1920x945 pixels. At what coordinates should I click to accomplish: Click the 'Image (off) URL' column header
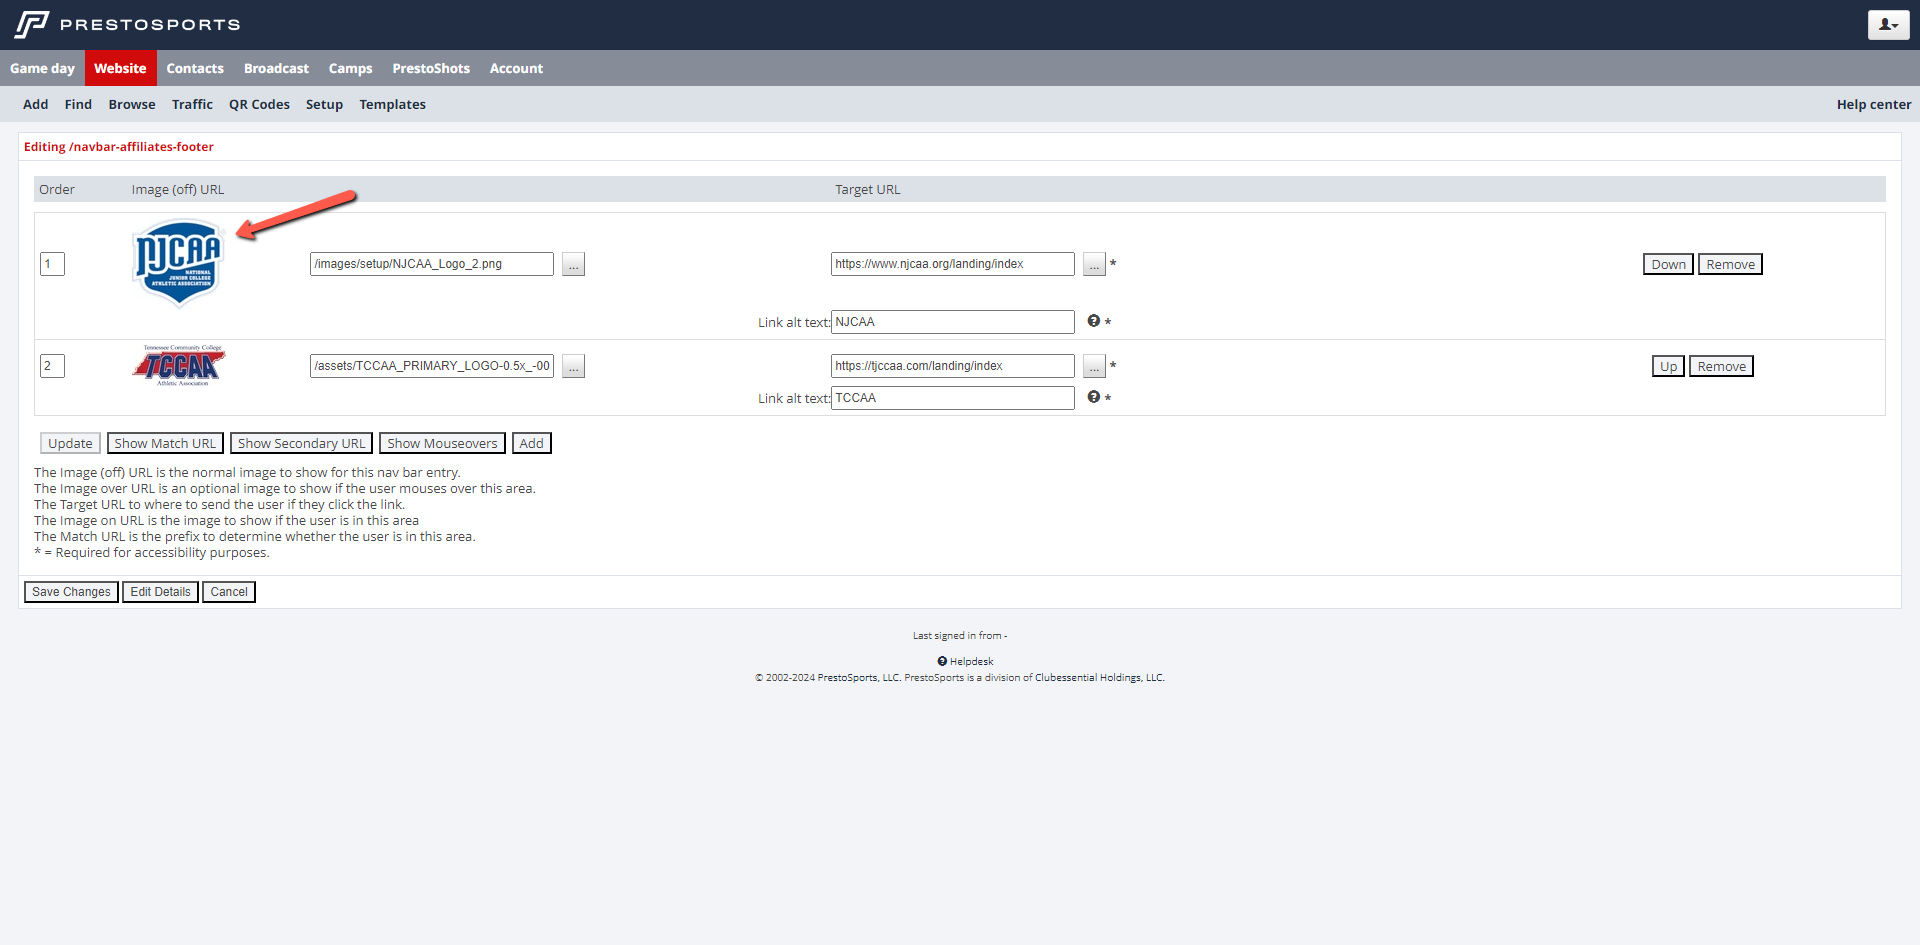pos(178,189)
